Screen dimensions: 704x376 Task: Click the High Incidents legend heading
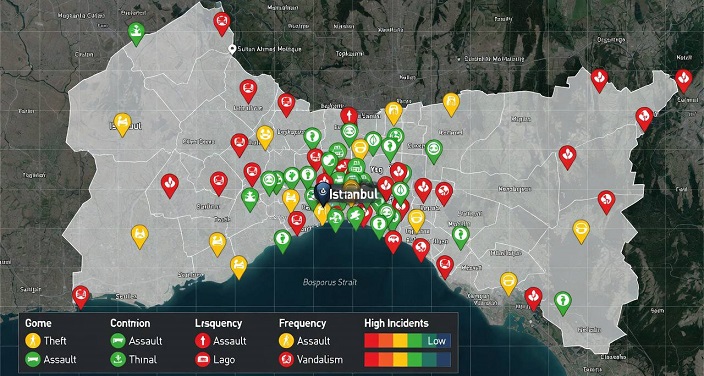[x=396, y=323]
